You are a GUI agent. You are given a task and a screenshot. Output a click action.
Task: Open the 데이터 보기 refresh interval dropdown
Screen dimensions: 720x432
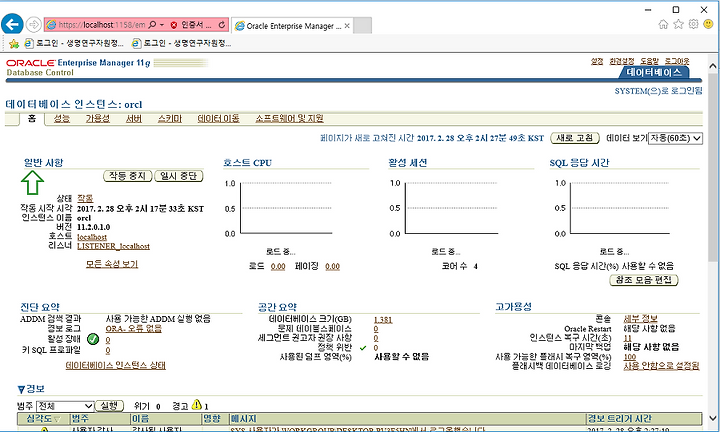675,138
